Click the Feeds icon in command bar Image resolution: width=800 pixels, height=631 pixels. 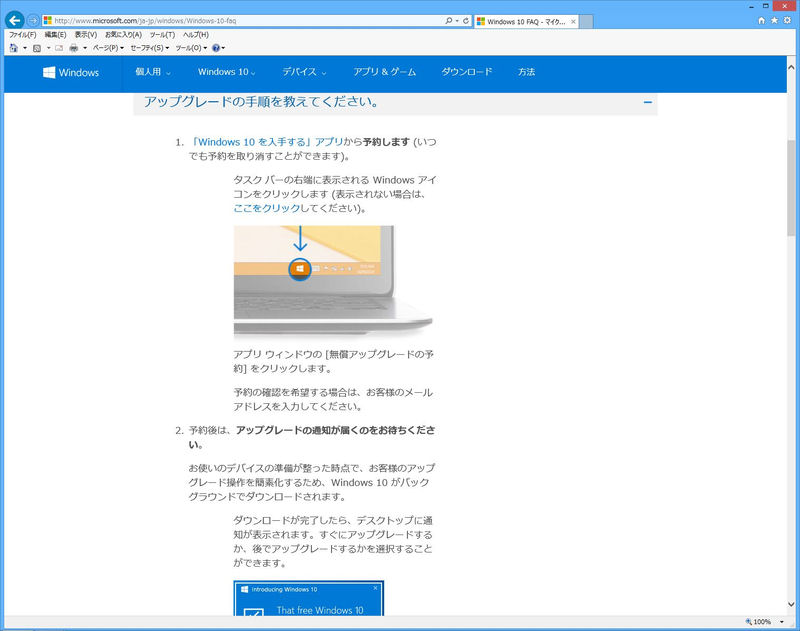click(x=37, y=48)
